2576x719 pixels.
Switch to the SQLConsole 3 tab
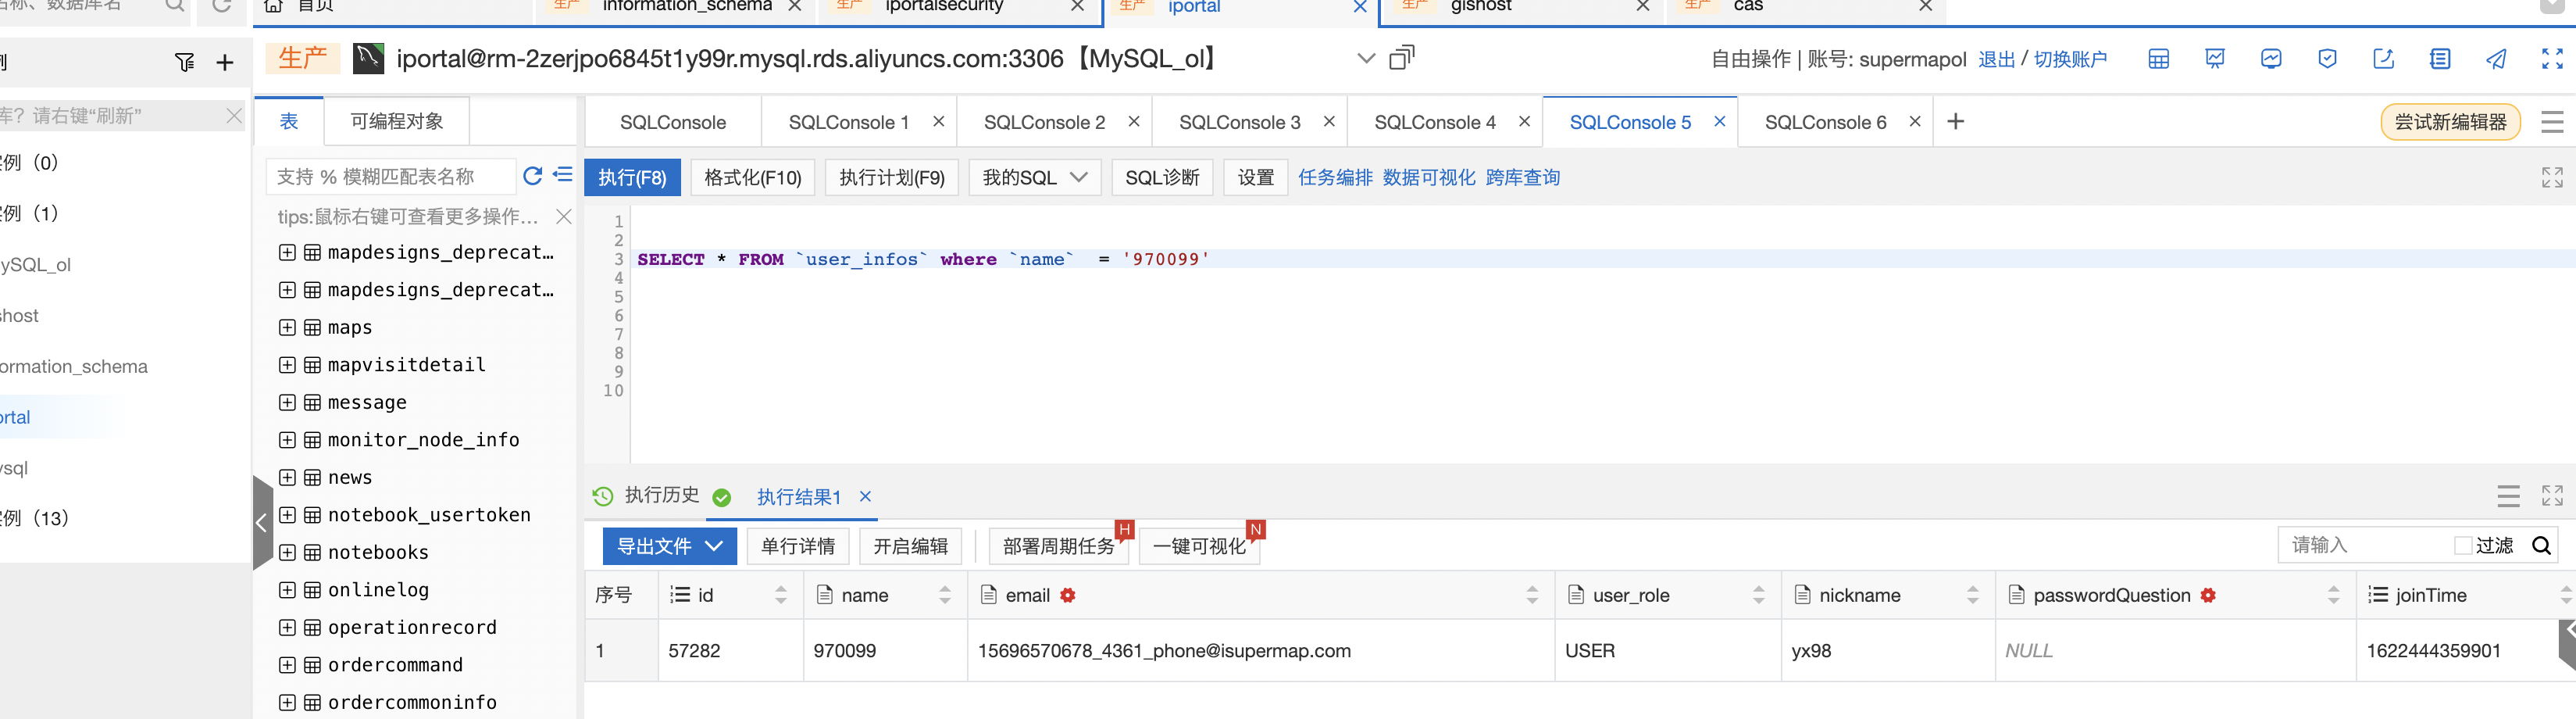tap(1240, 121)
